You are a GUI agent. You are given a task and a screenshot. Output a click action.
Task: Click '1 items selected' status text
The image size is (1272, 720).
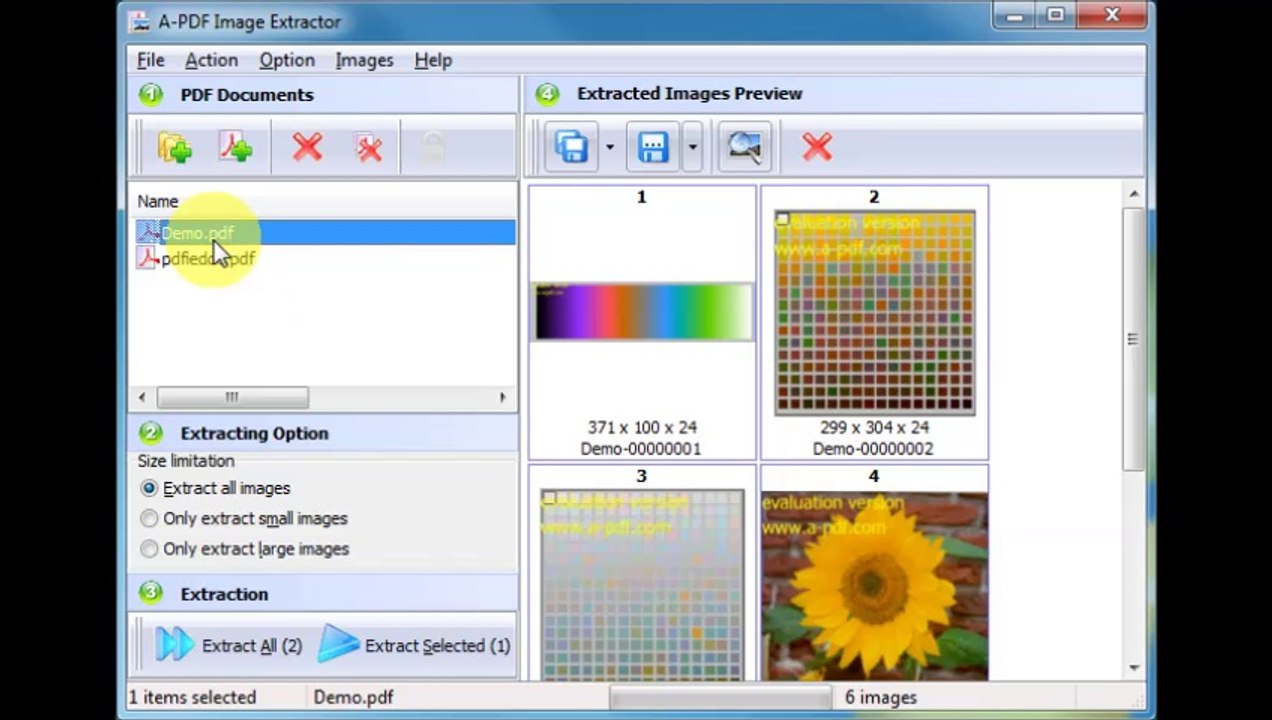(x=193, y=697)
